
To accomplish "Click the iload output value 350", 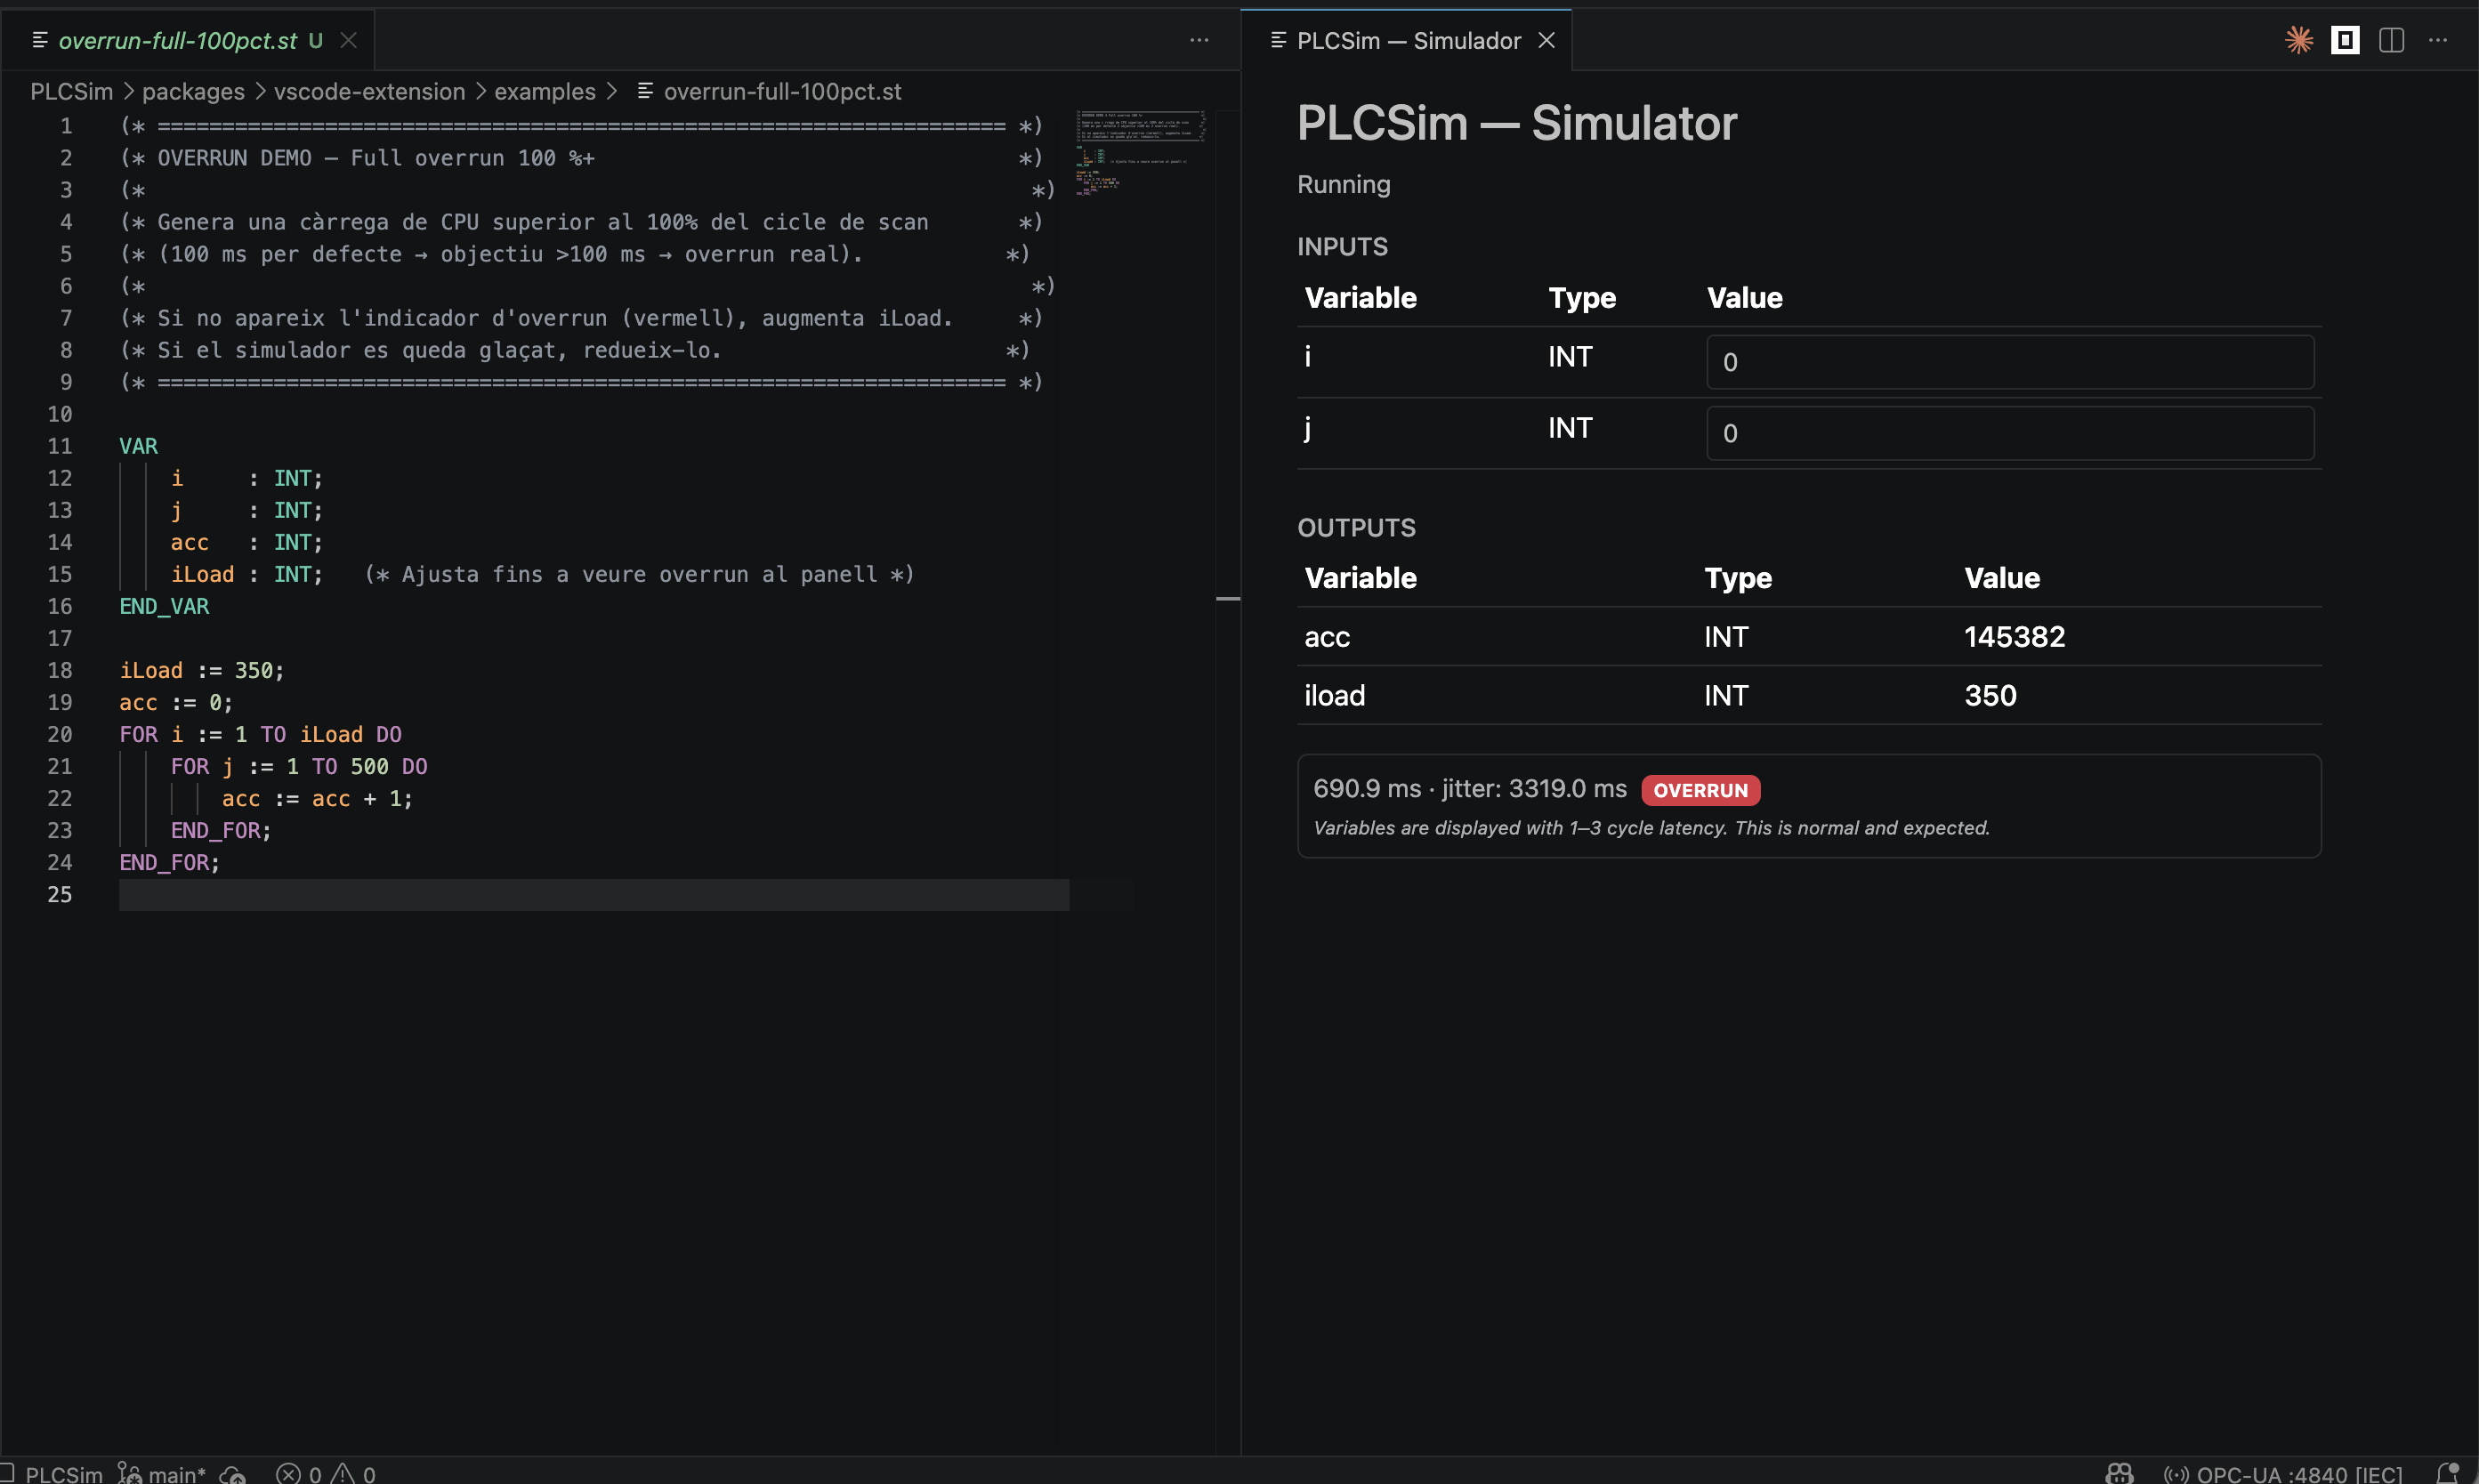I will pyautogui.click(x=1990, y=695).
